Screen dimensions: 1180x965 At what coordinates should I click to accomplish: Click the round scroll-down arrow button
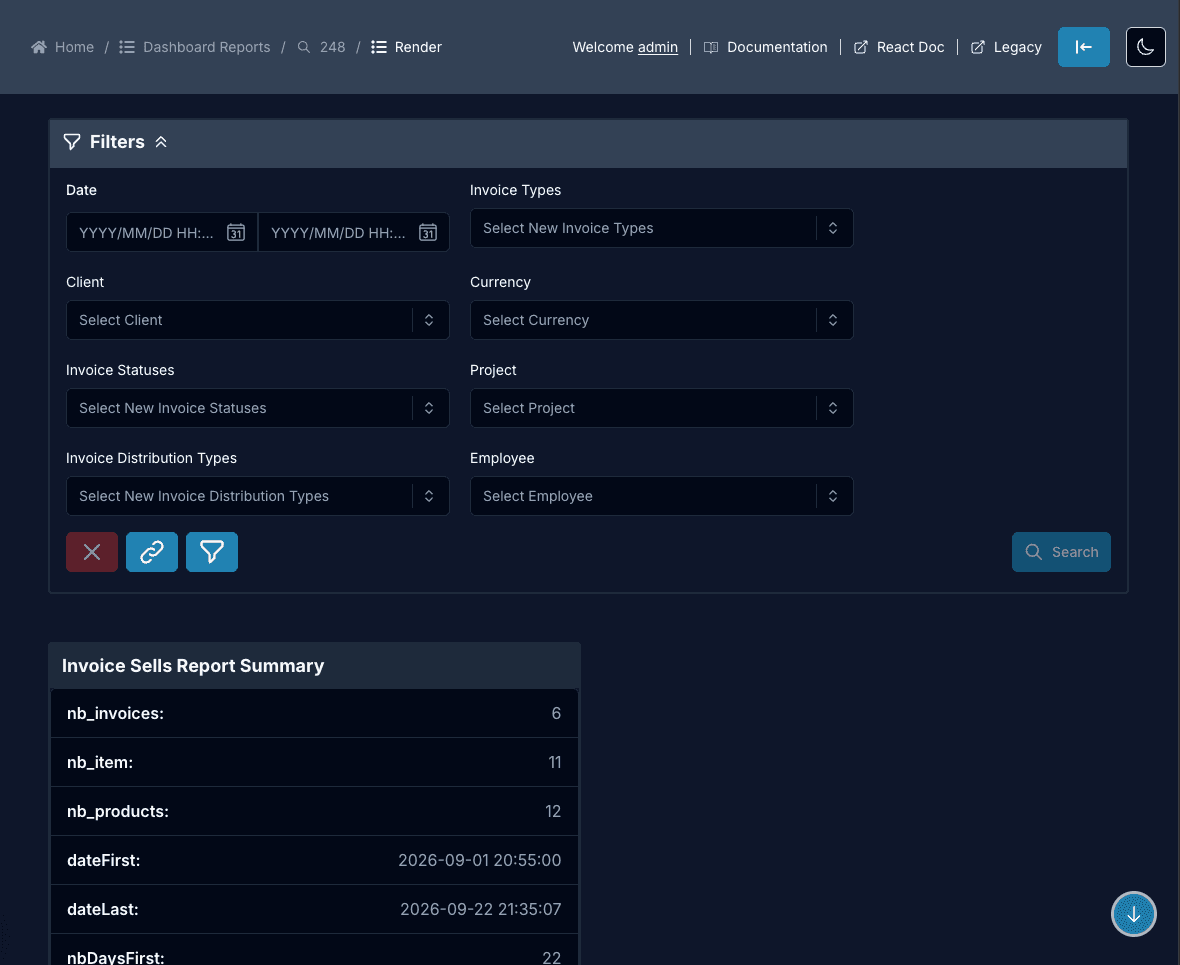tap(1133, 914)
